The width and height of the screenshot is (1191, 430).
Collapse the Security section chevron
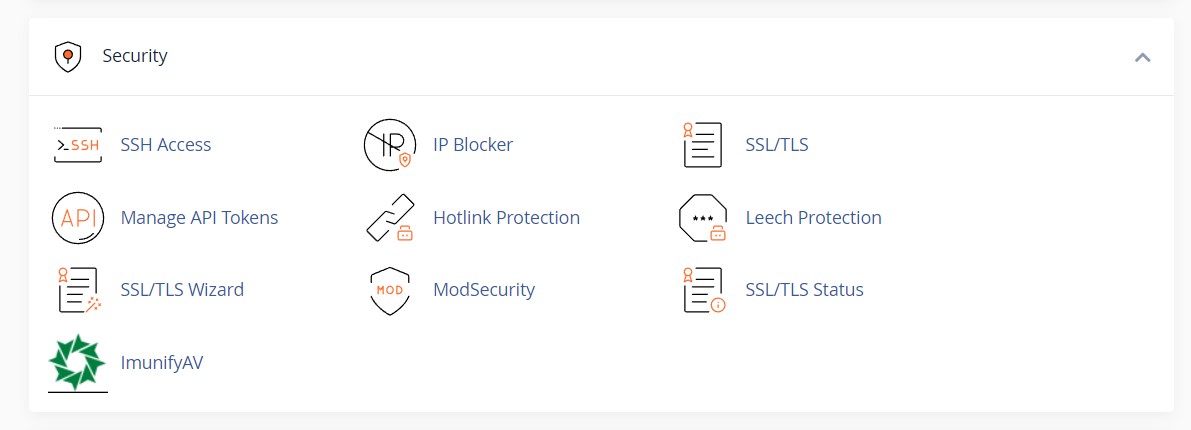point(1143,57)
